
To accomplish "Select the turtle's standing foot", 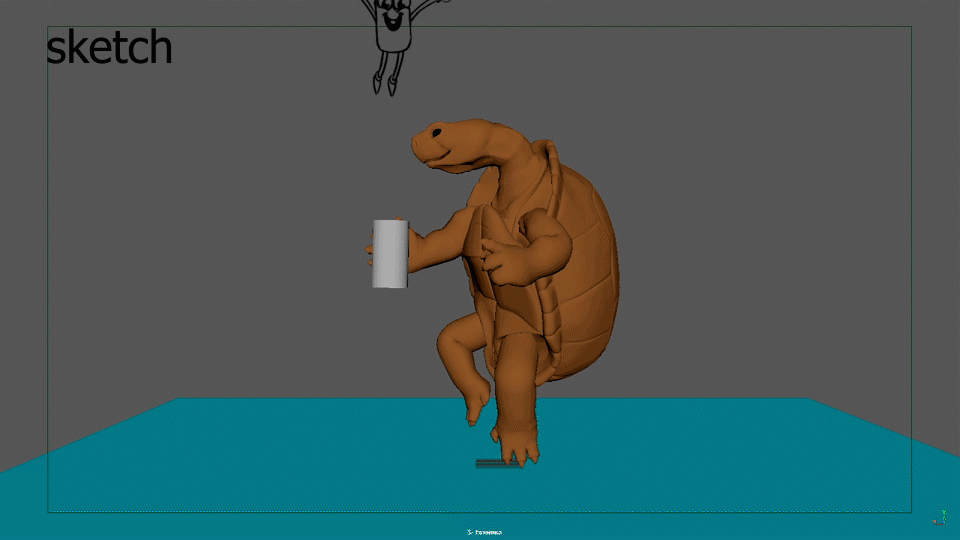I will click(516, 446).
